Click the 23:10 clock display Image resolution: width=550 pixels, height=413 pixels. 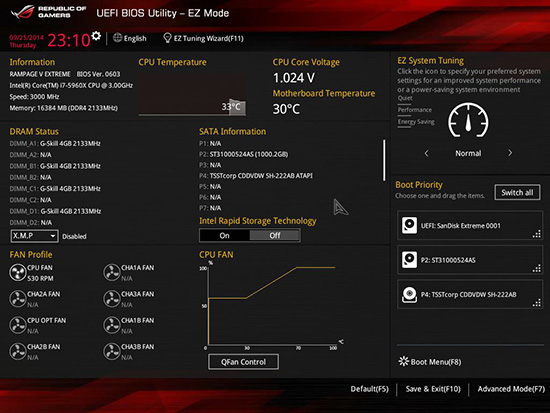[69, 40]
